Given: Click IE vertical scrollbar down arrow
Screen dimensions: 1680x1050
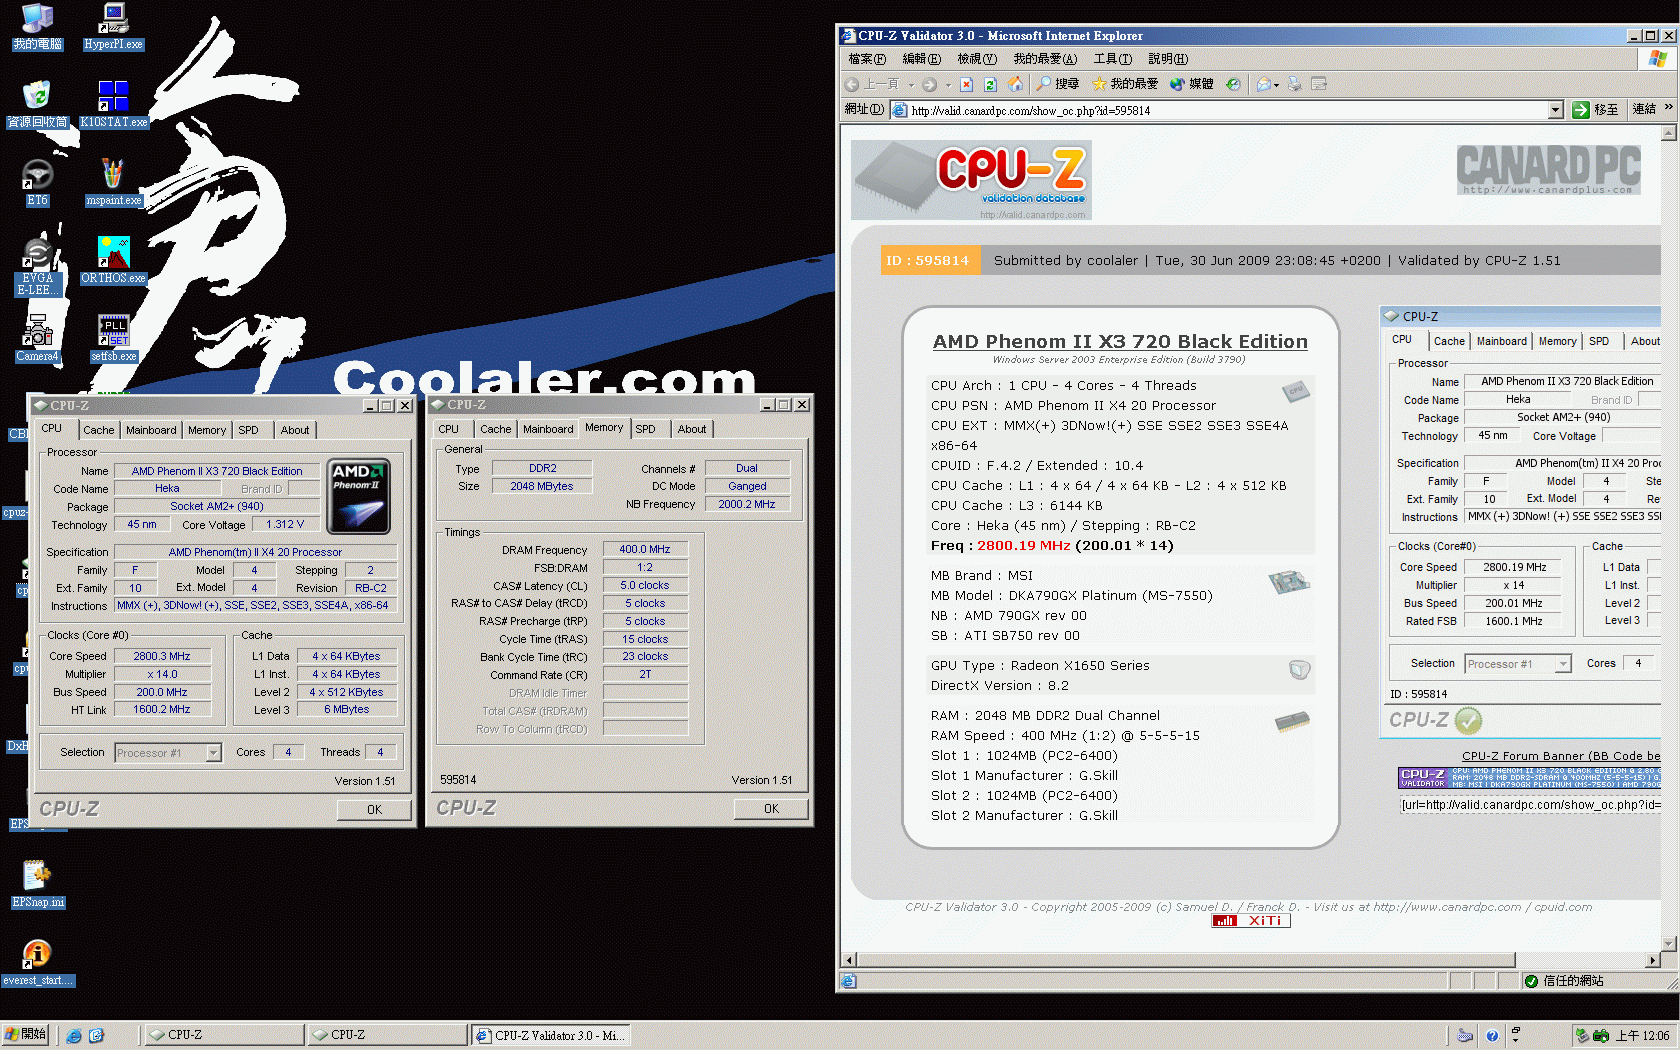Looking at the screenshot, I should click(1668, 944).
